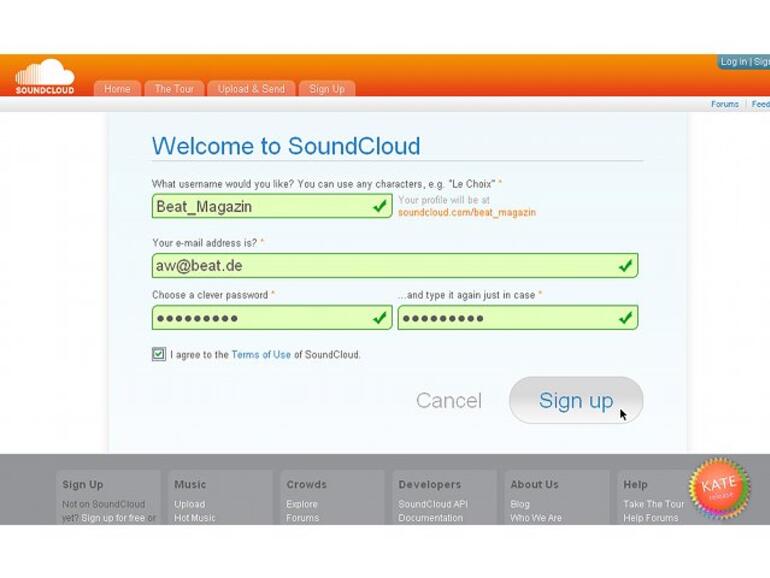This screenshot has width=770, height=578.
Task: Select the Sign Up navigation tab
Action: (x=326, y=89)
